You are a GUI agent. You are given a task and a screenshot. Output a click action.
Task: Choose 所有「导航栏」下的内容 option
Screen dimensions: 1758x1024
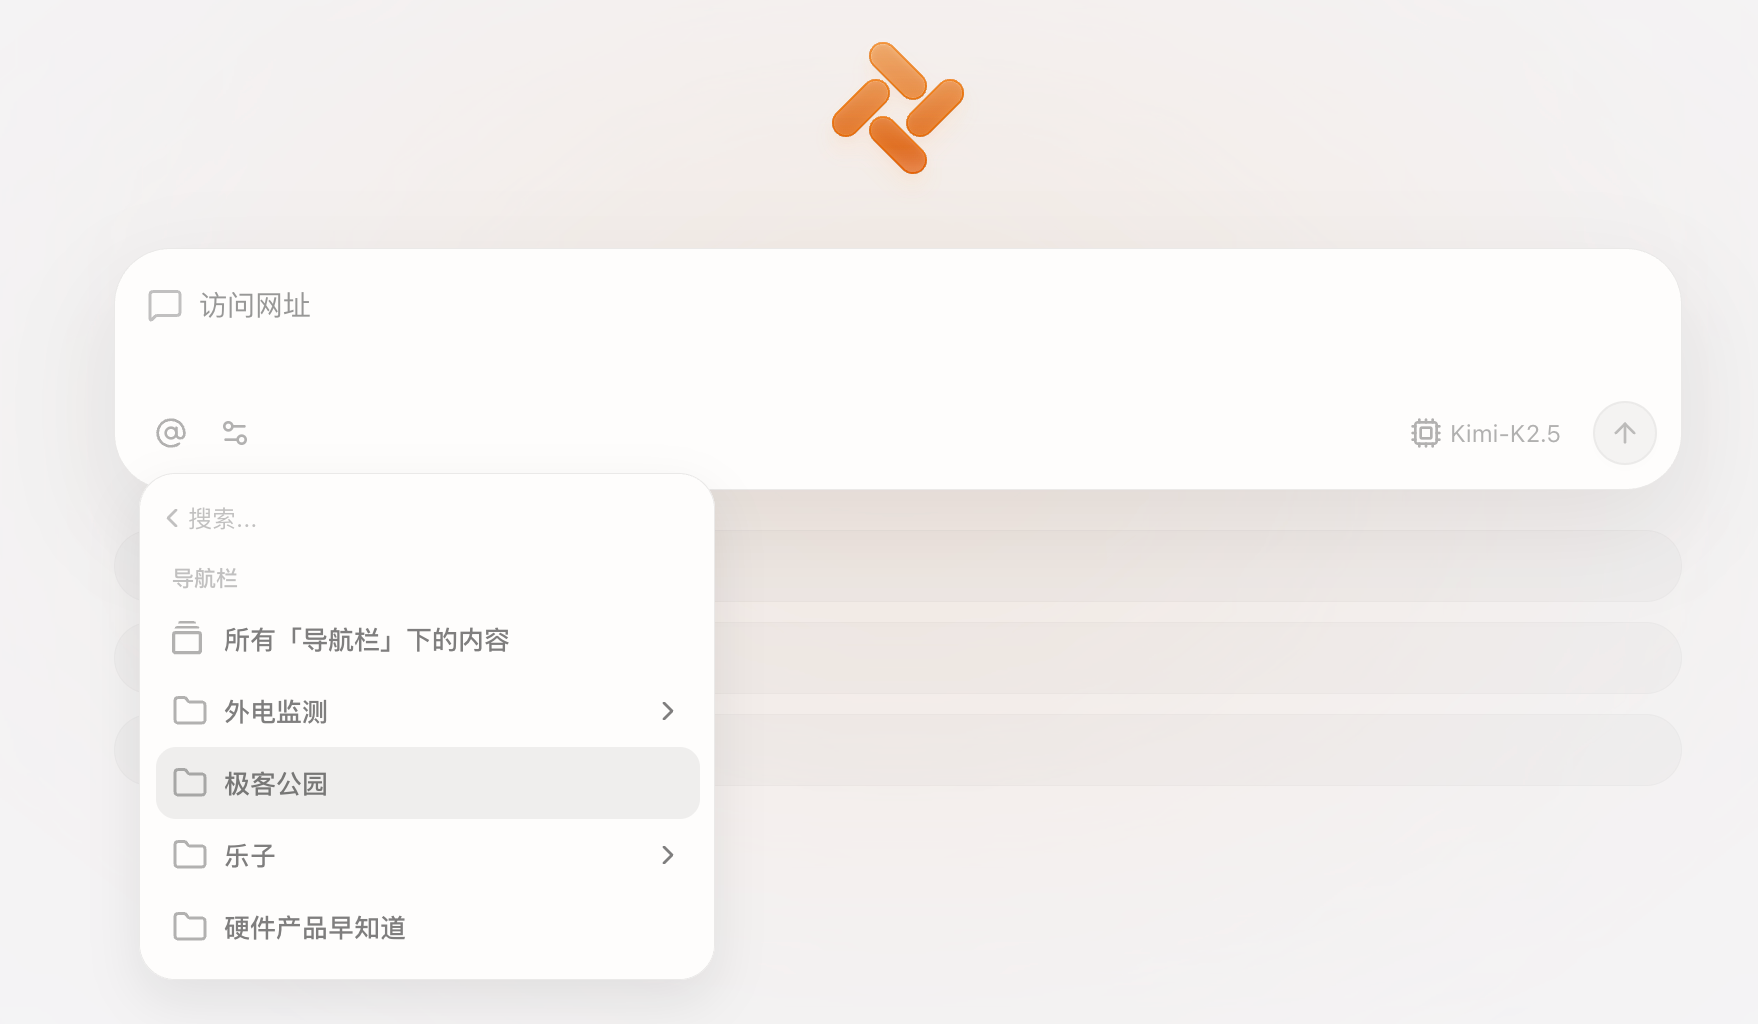click(x=428, y=639)
